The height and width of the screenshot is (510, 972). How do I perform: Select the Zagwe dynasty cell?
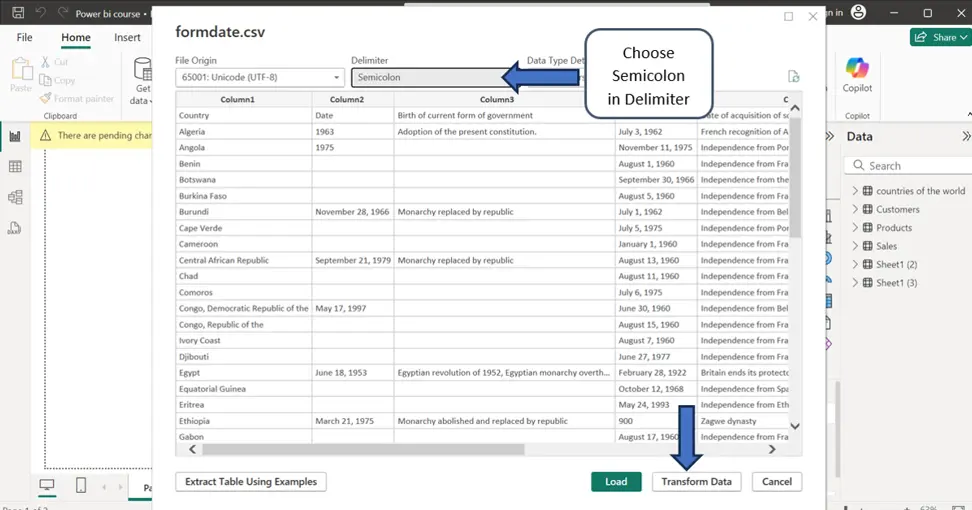[x=743, y=421]
